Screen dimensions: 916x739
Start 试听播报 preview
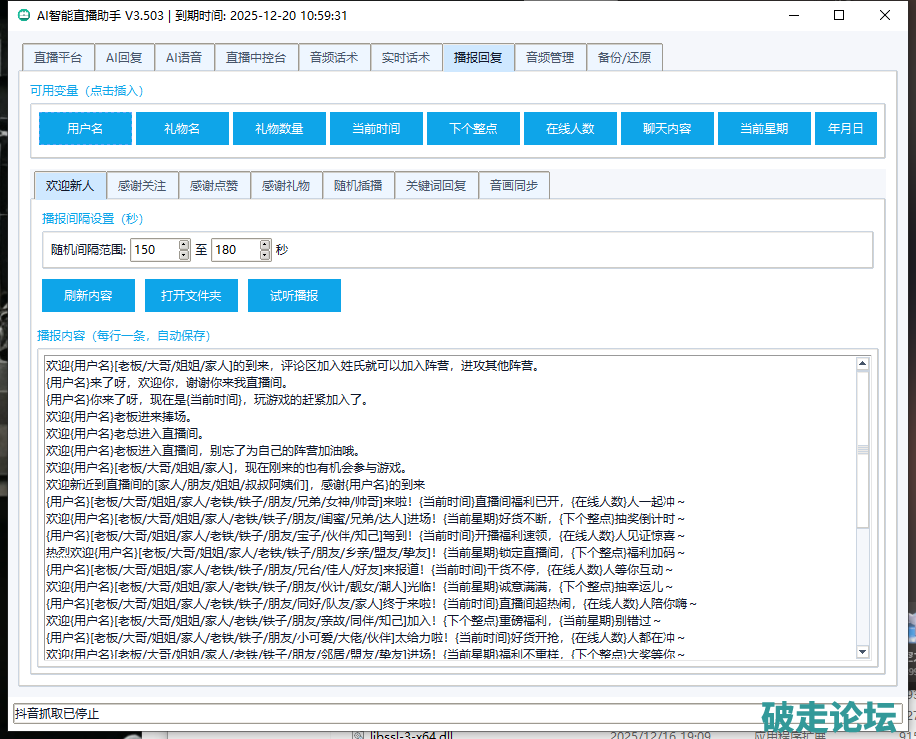tap(294, 296)
